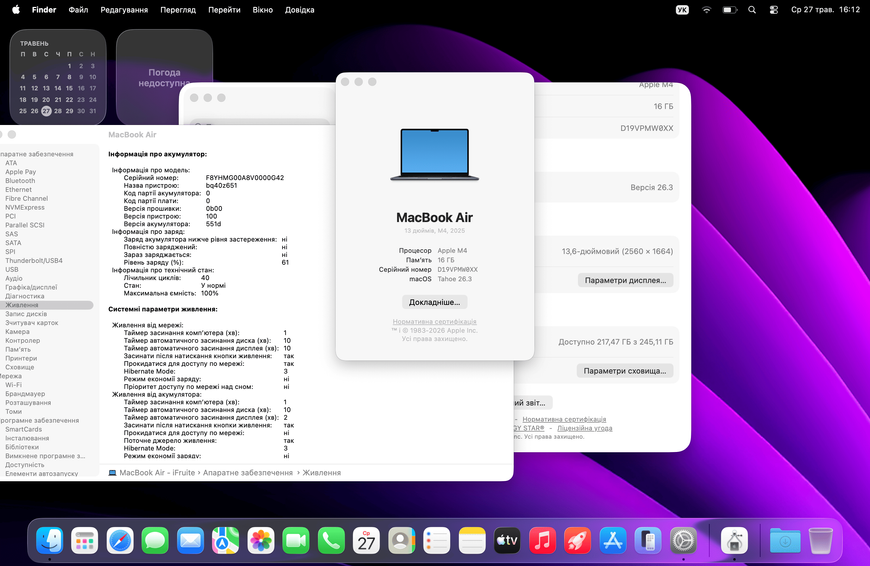The width and height of the screenshot is (870, 566).
Task: Click the Wi-Fi status icon
Action: tap(706, 10)
